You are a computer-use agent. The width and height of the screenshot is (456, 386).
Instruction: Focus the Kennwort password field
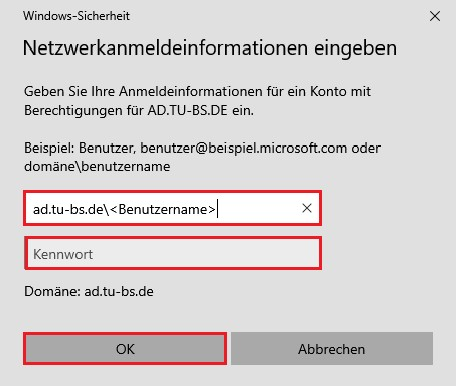[x=173, y=254]
